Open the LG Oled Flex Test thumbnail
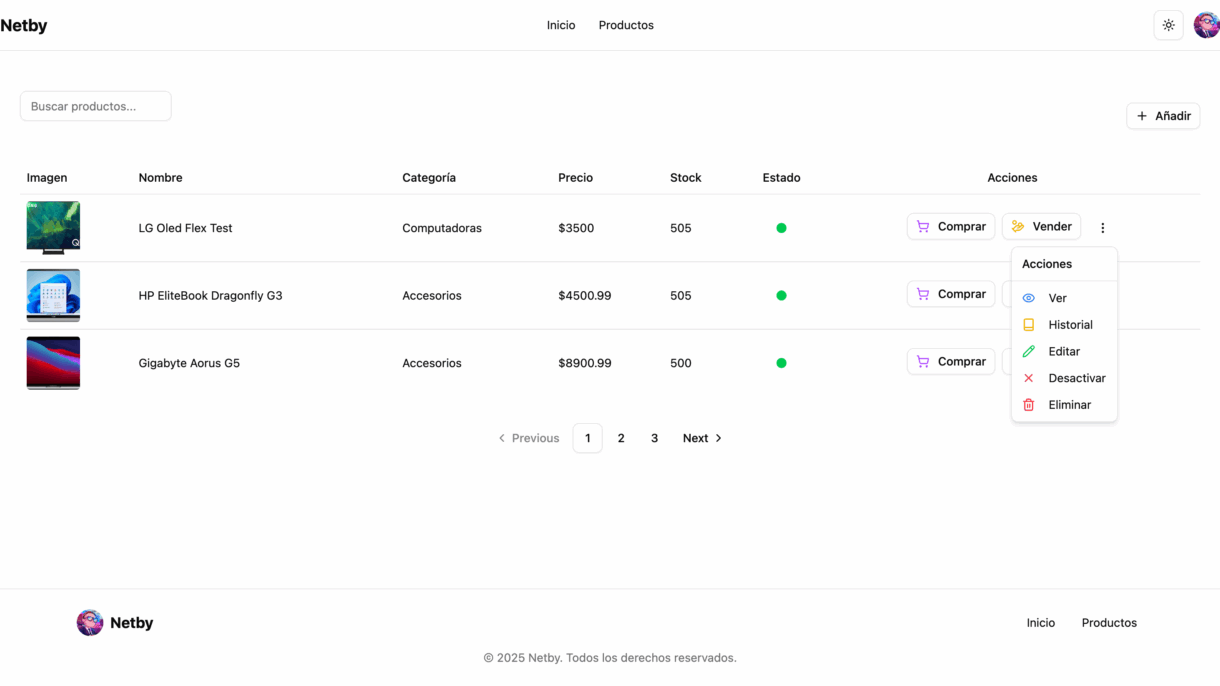 [x=53, y=227]
